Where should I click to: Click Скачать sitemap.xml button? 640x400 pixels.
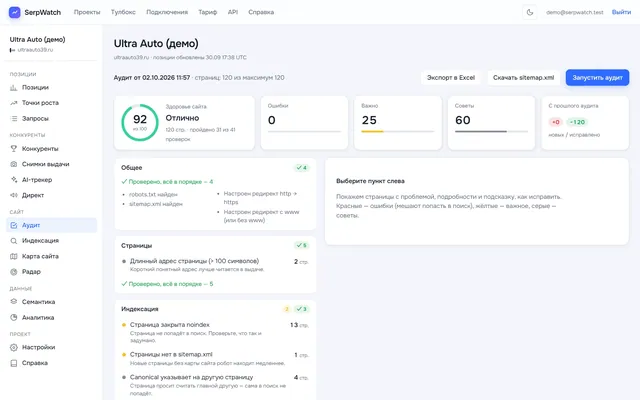click(524, 78)
